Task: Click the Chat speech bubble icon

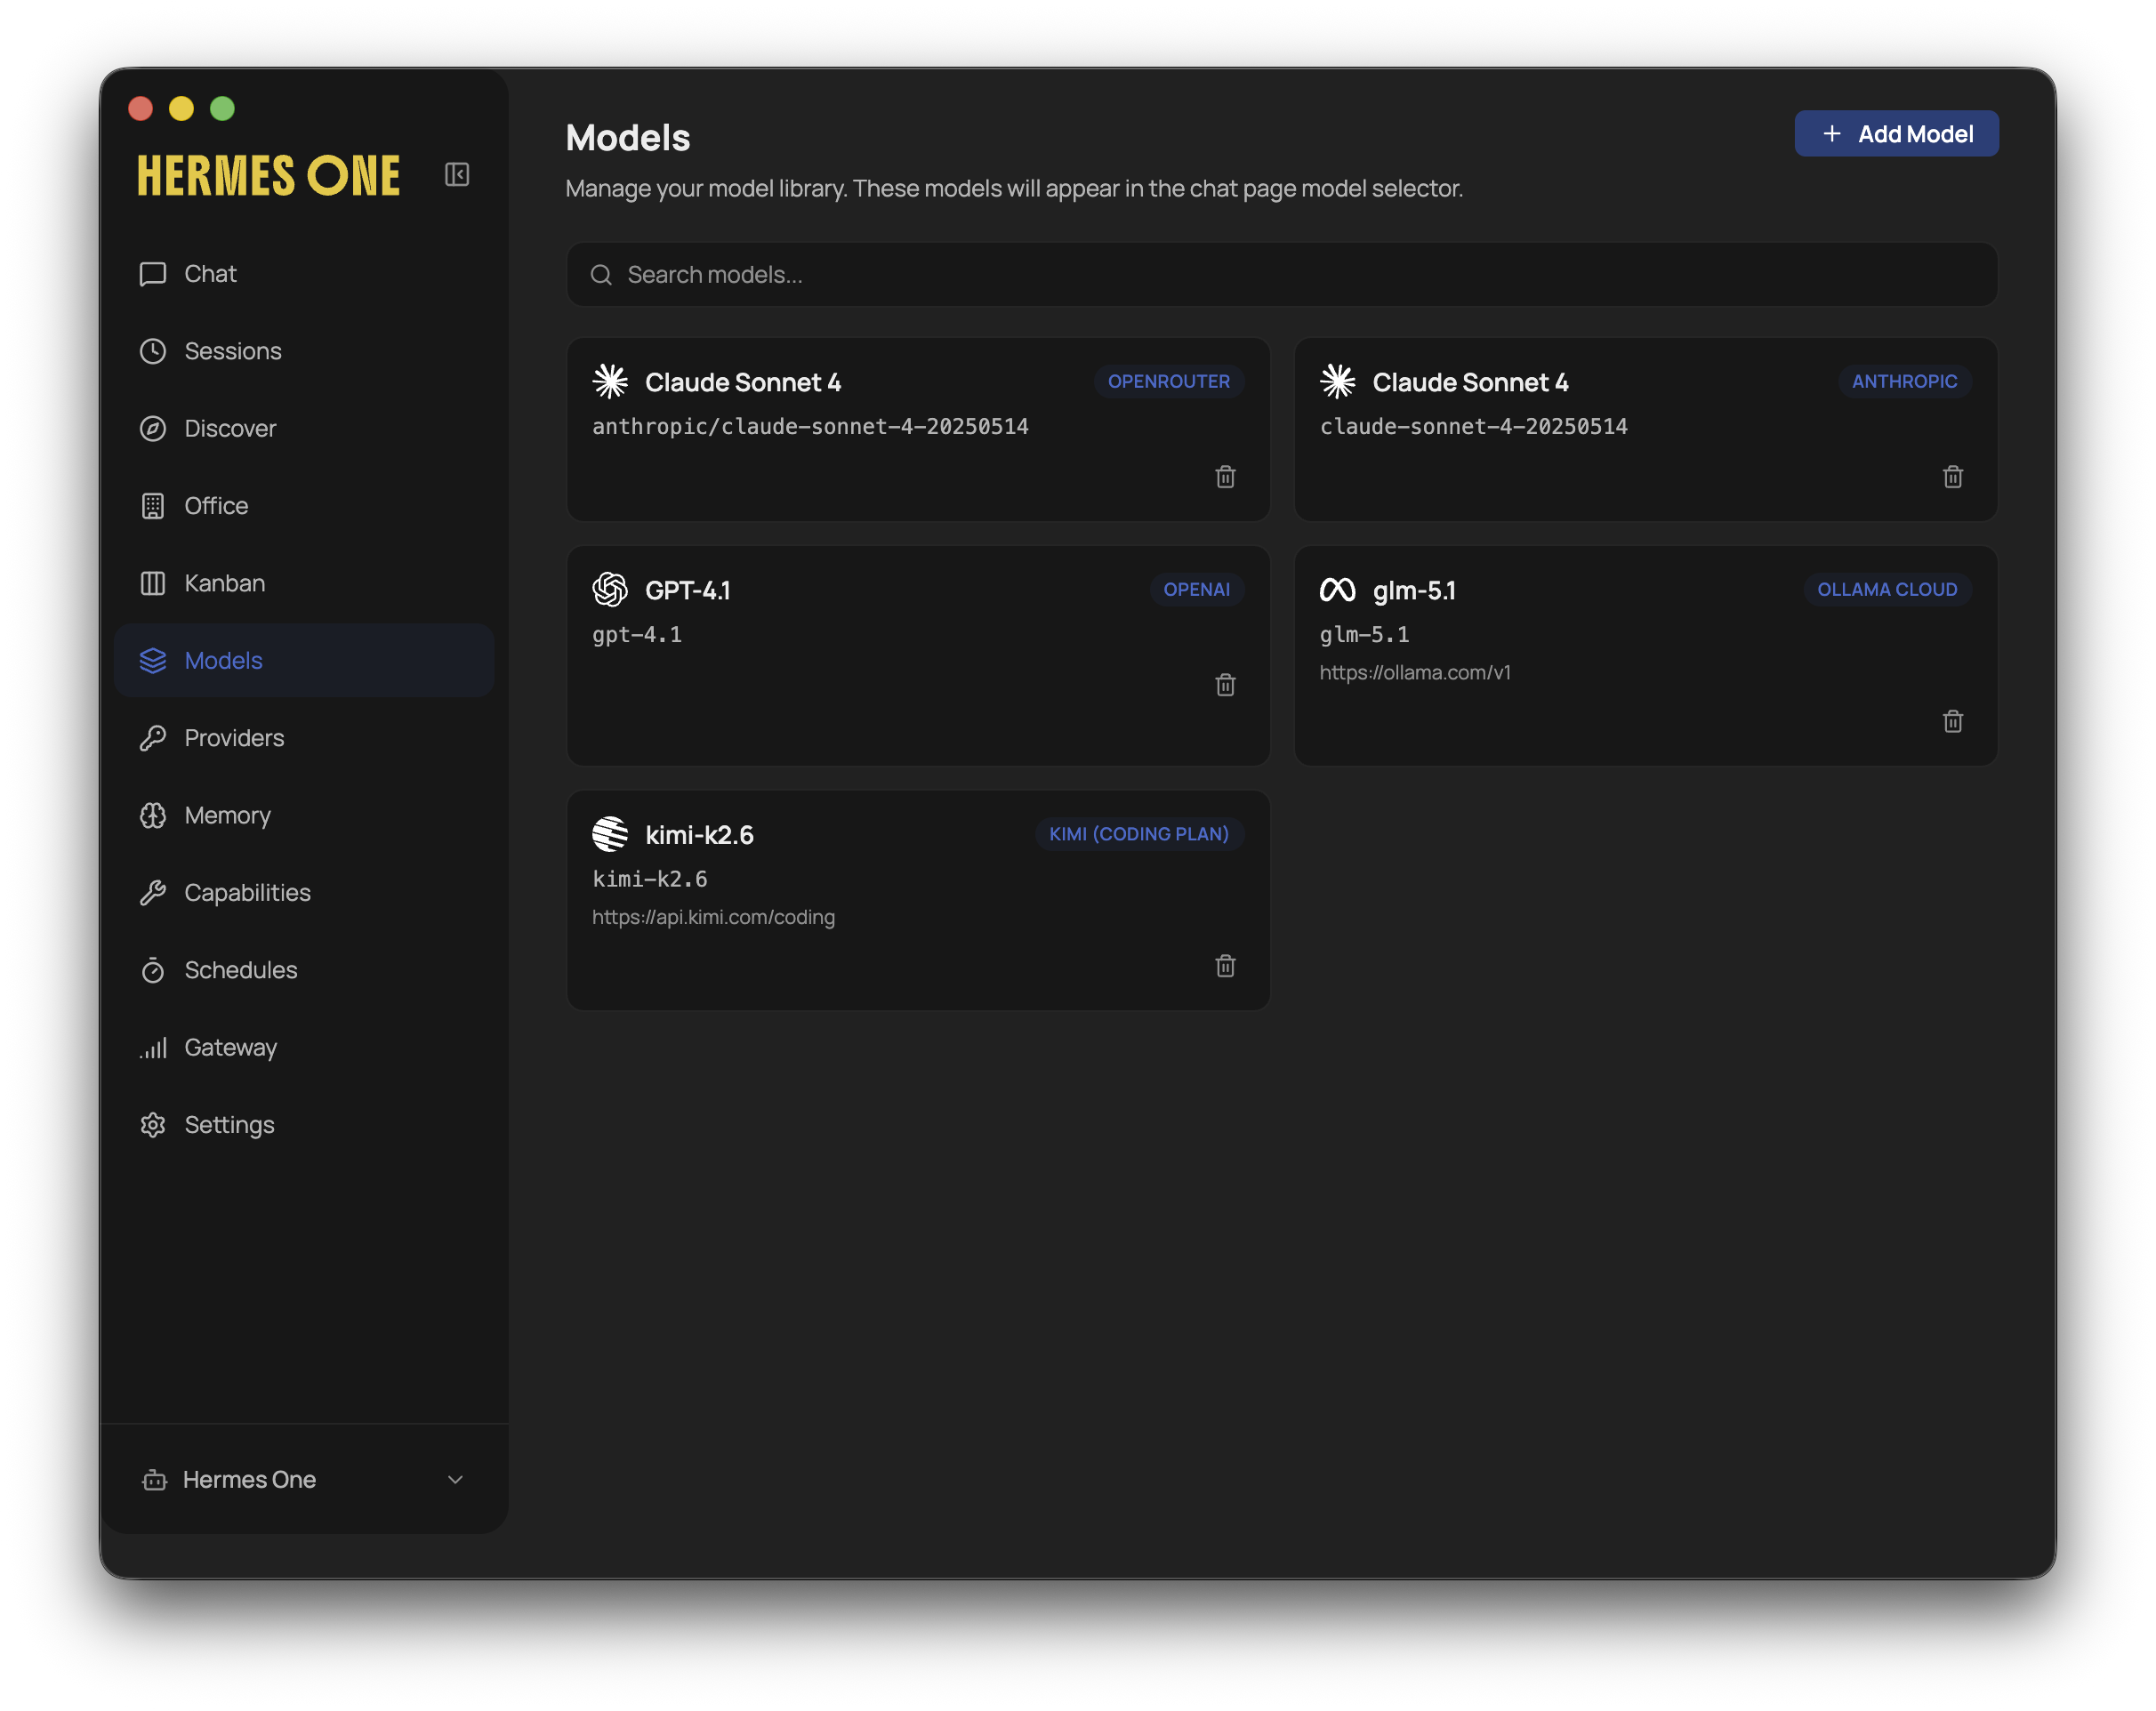Action: point(153,274)
